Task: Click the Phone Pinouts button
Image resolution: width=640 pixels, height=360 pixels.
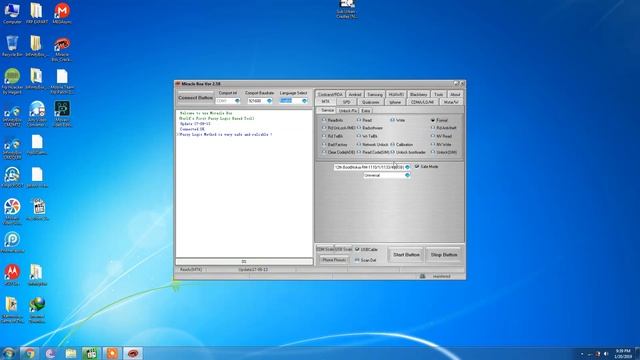Action: click(333, 260)
